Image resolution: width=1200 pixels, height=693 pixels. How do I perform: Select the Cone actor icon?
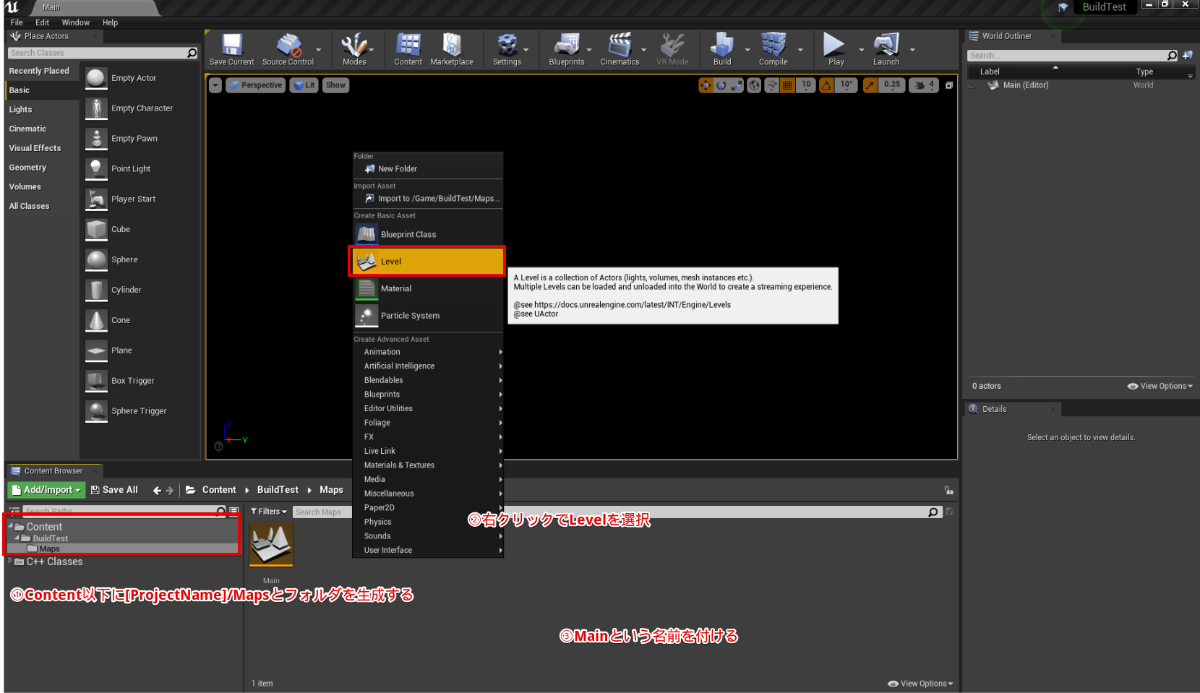(x=96, y=320)
